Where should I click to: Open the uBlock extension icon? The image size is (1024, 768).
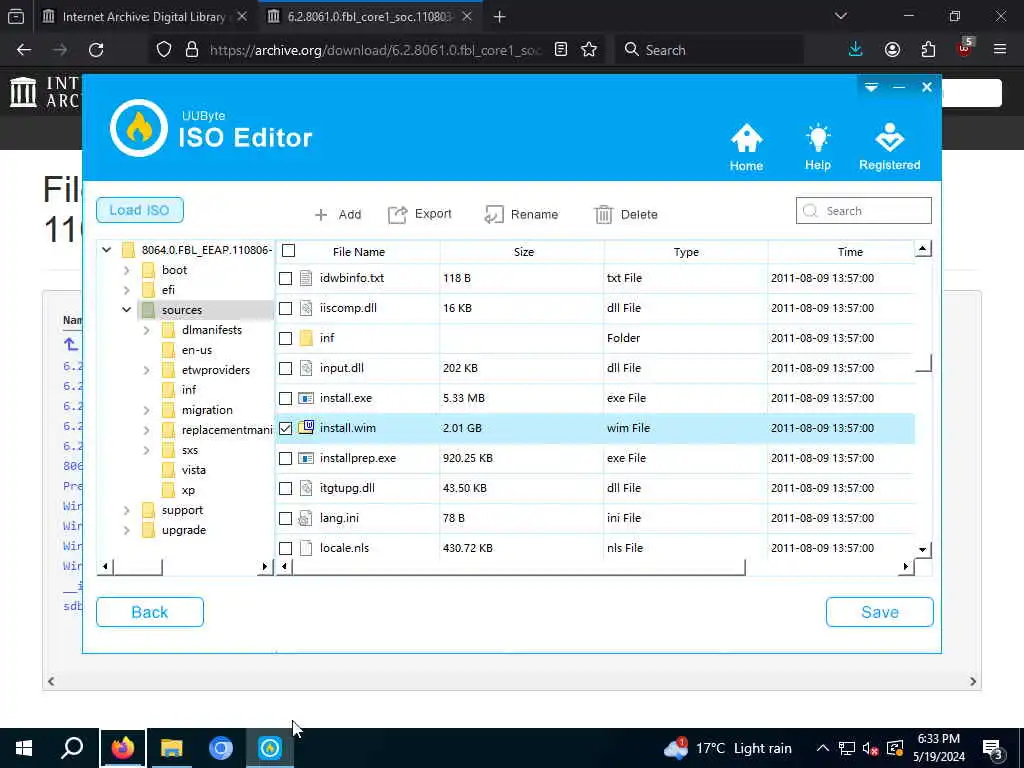tap(965, 48)
